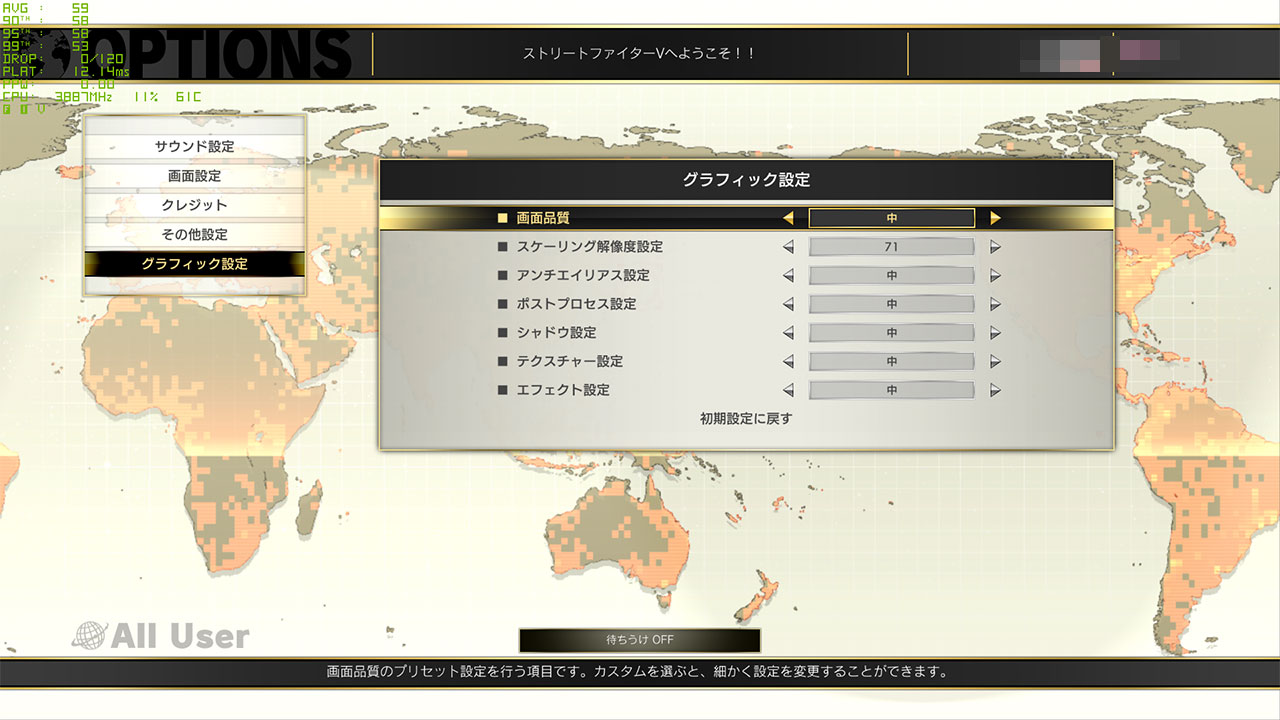The width and height of the screenshot is (1280, 720).
Task: Raise ポストプロセス設定 with right arrow
Action: tap(995, 304)
